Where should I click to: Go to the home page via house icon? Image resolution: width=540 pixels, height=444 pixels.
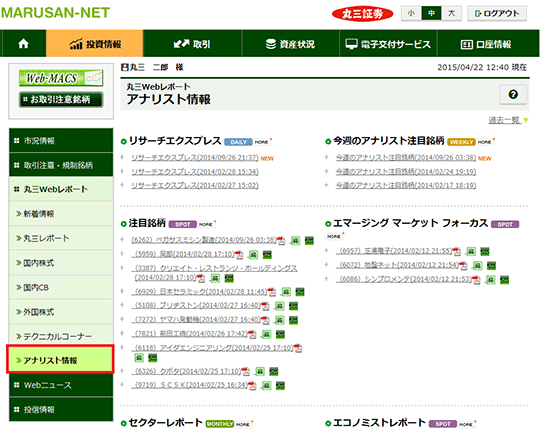[23, 43]
